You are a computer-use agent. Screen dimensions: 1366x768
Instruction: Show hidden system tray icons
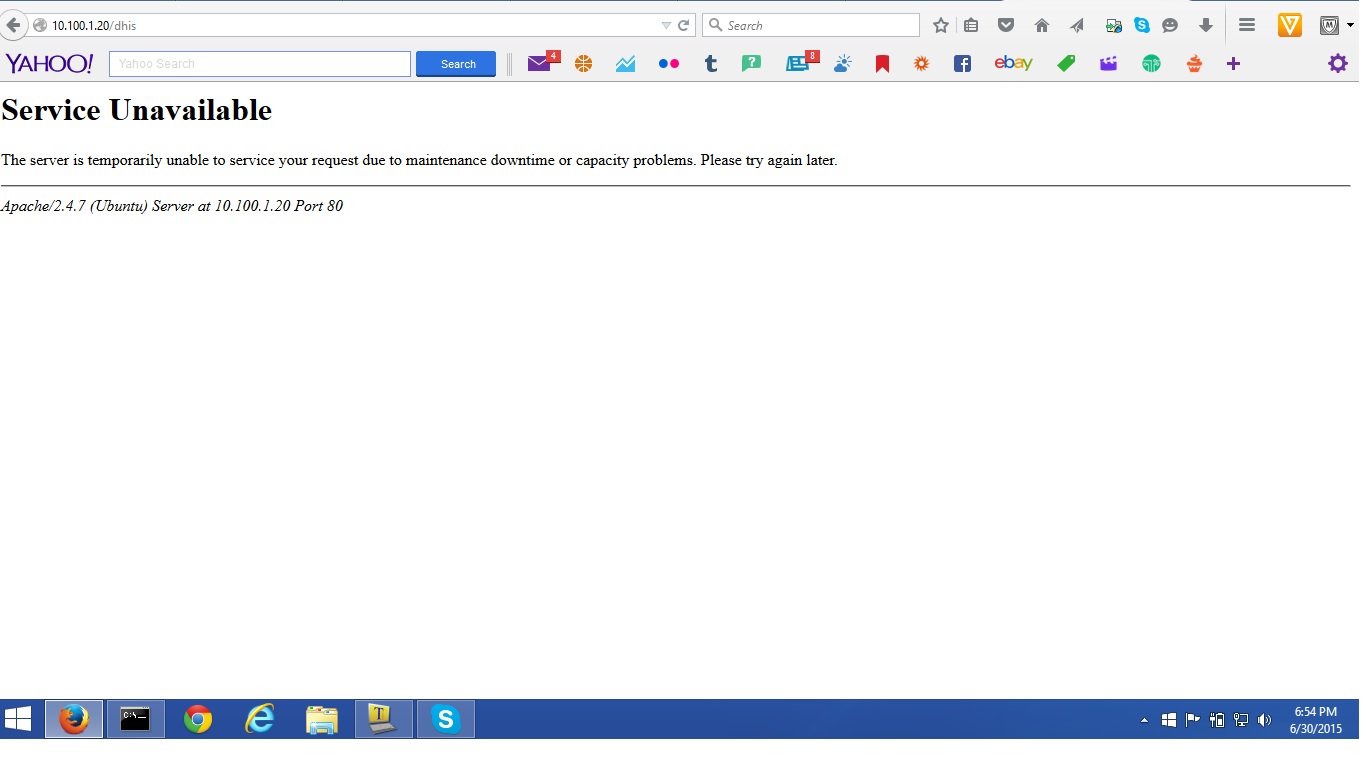[x=1144, y=720]
